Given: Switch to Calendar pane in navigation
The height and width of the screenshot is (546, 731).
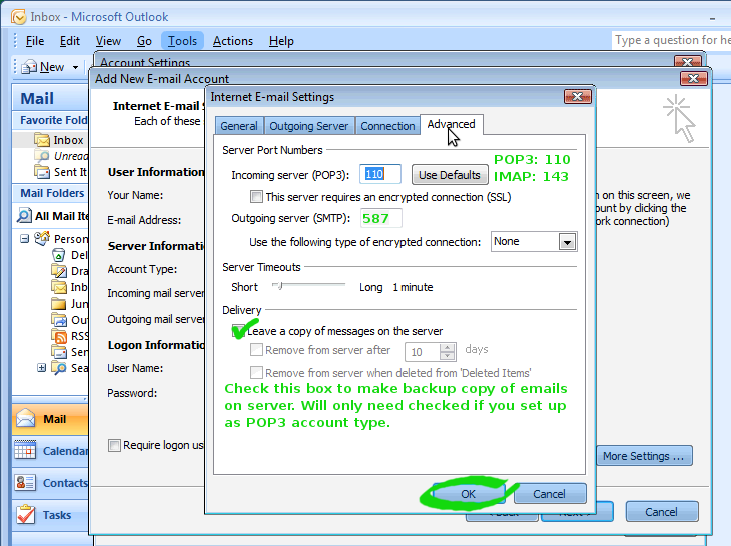Looking at the screenshot, I should [50, 451].
